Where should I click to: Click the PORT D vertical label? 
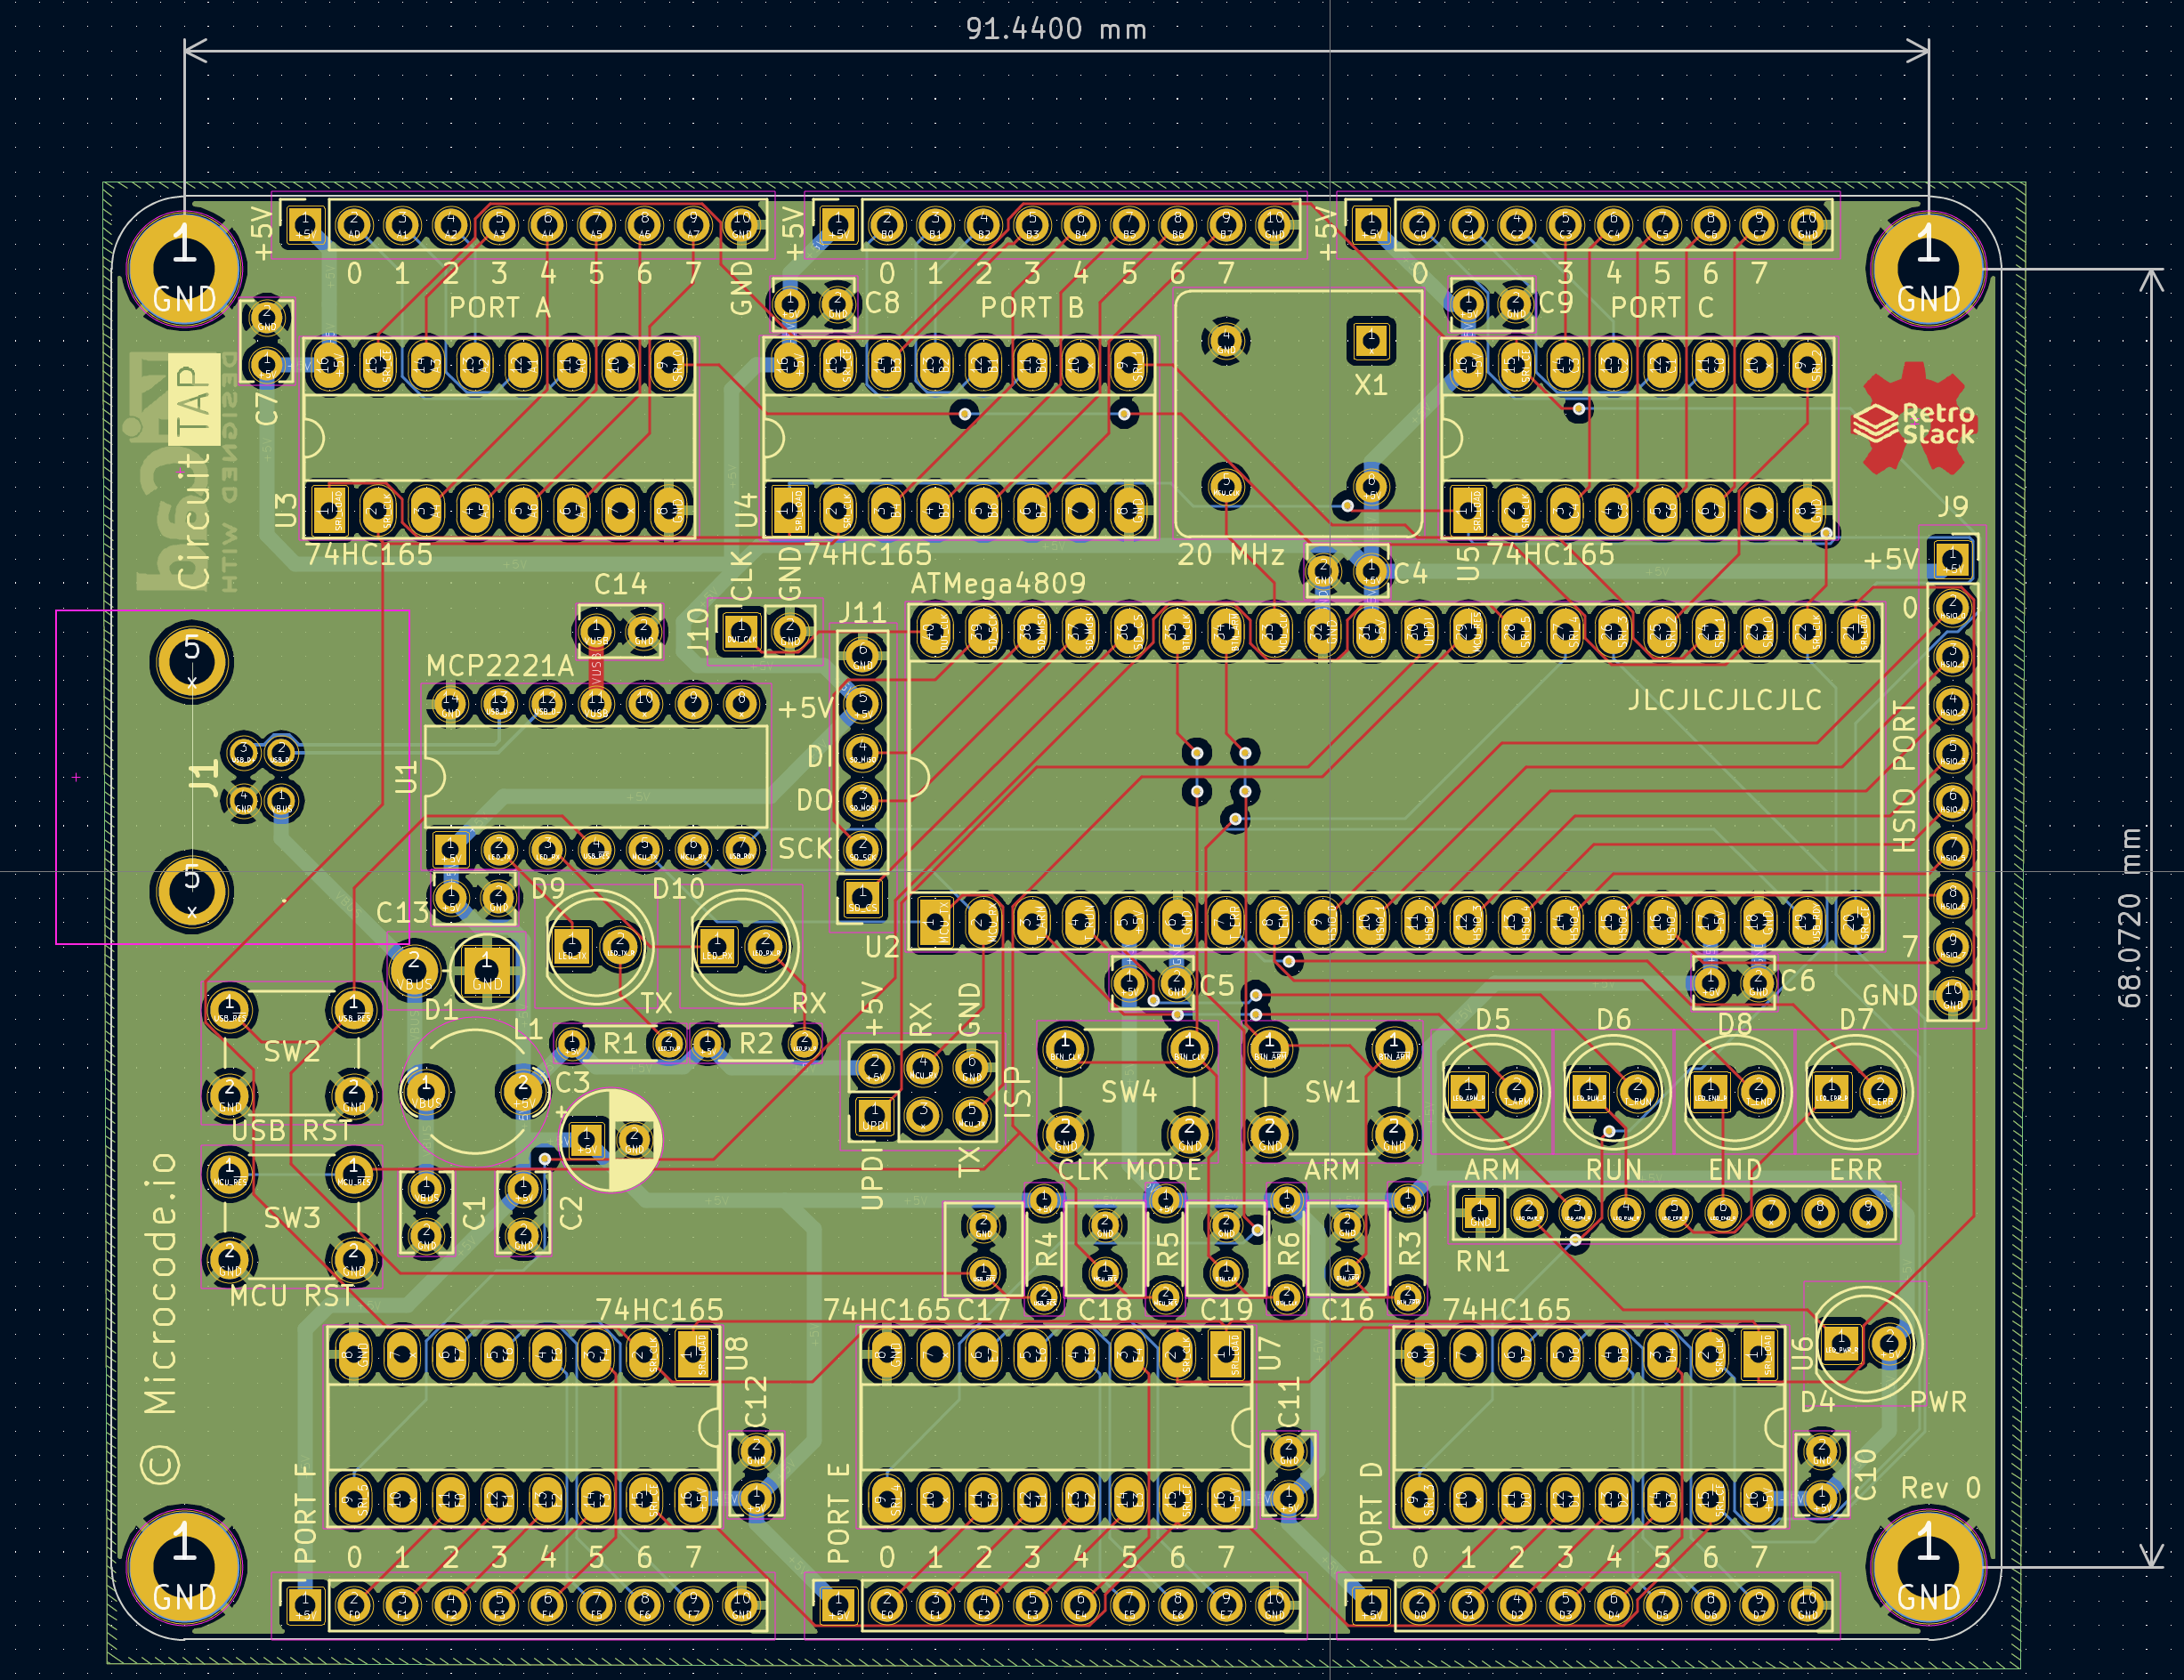point(1370,1513)
